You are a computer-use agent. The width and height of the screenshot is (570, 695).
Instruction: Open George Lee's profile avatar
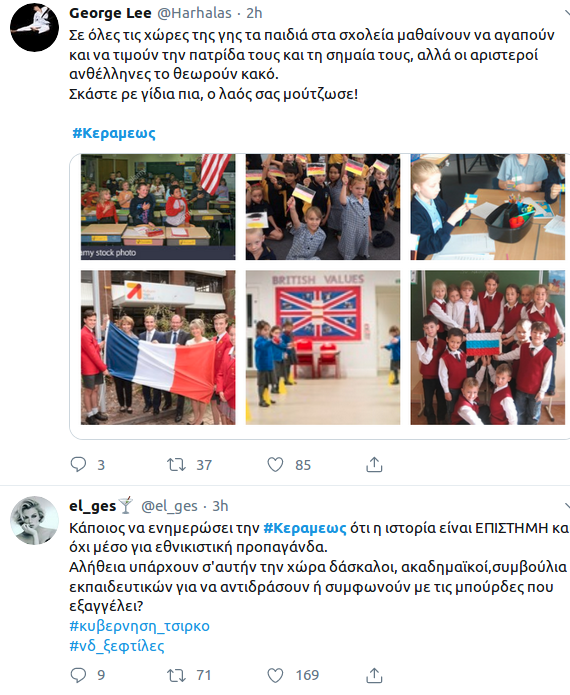[35, 27]
